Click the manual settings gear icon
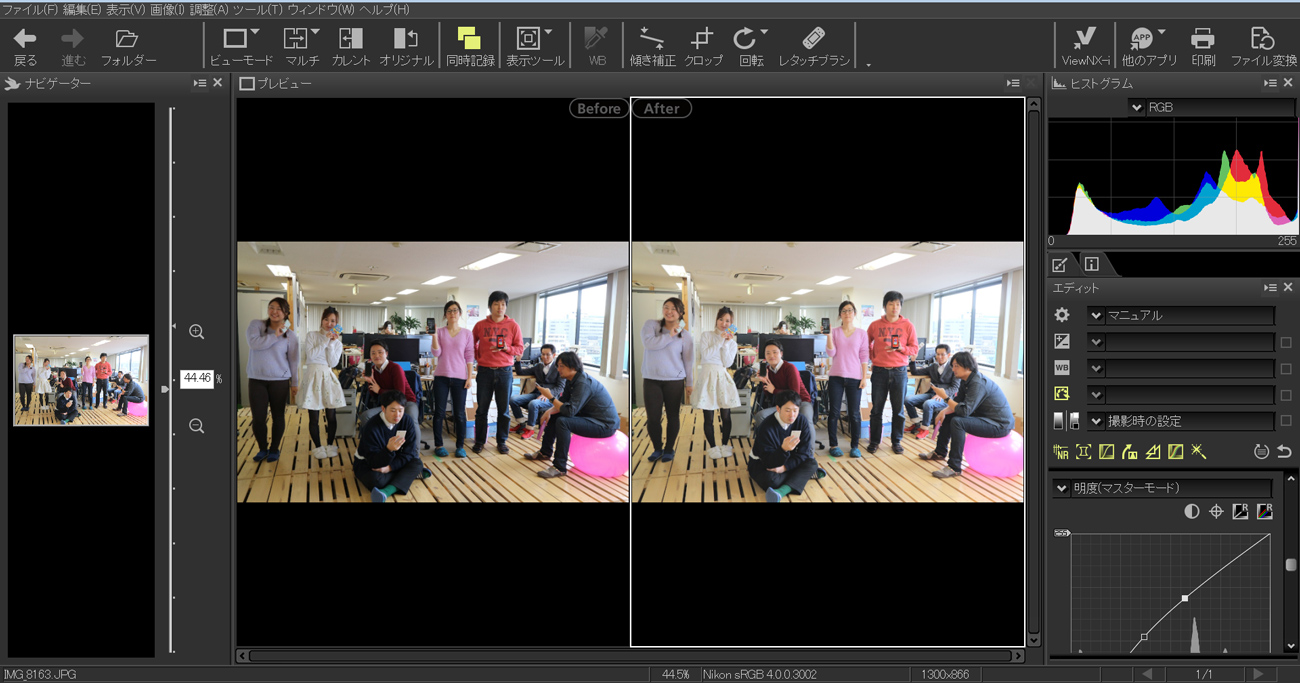Viewport: 1300px width, 683px height. [x=1062, y=315]
